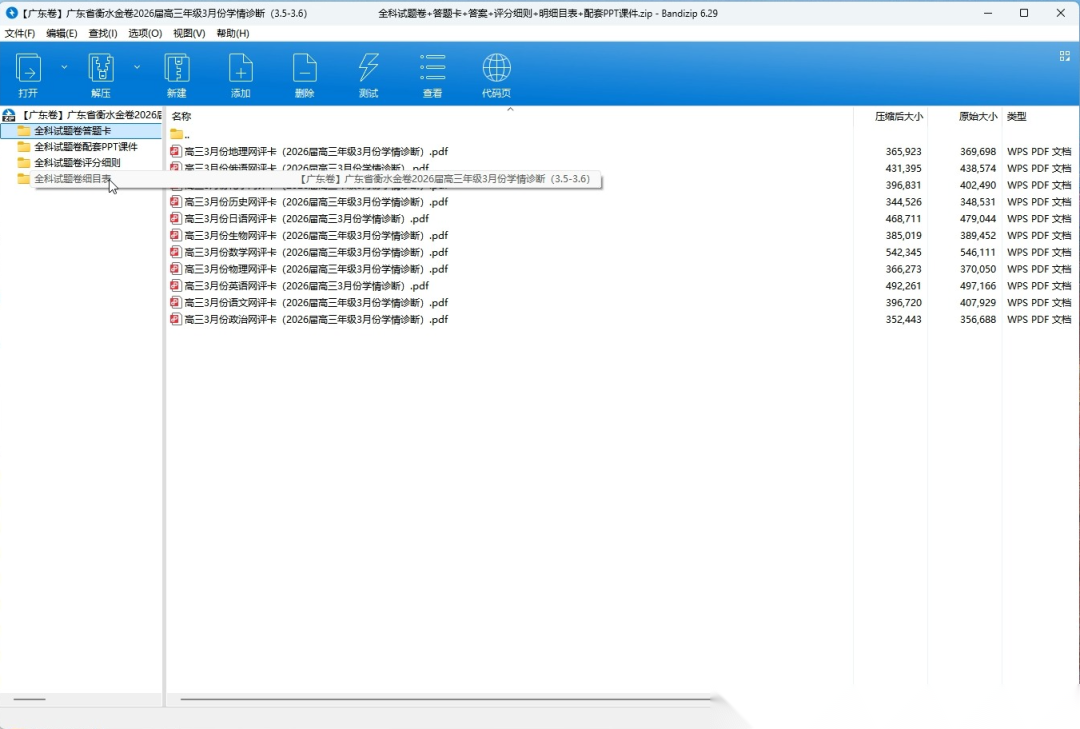Open the 选项(O) menu

point(145,33)
